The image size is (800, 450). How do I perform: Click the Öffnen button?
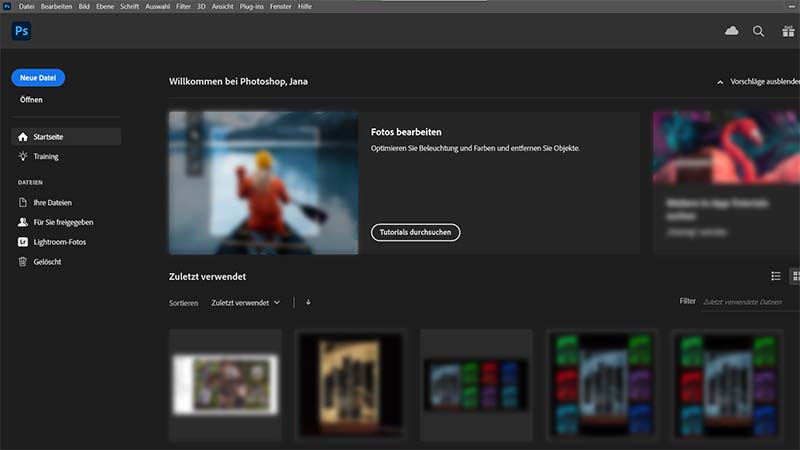tap(31, 100)
